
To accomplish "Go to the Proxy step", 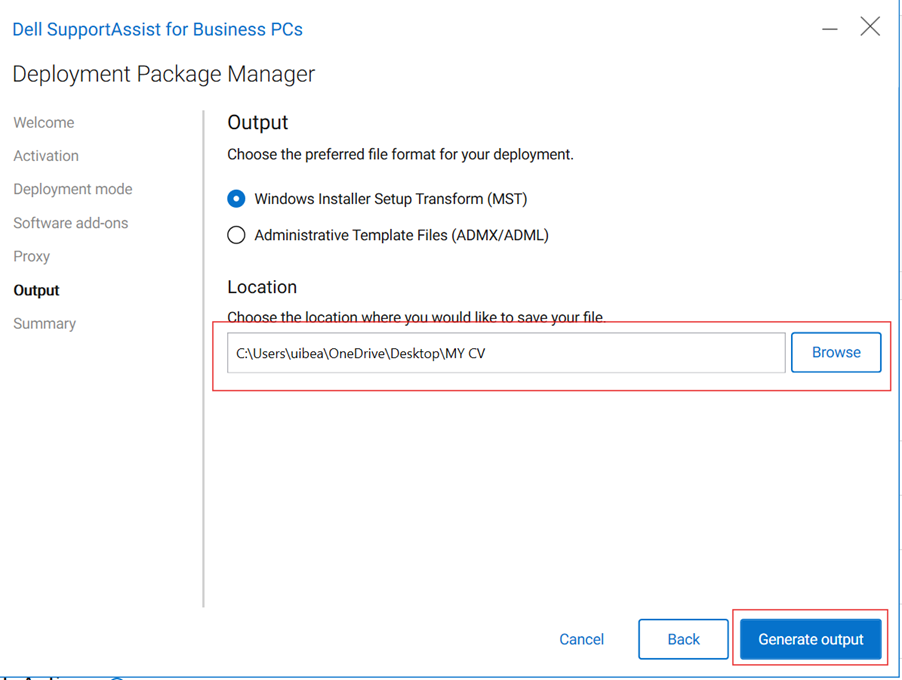I will click(x=31, y=256).
